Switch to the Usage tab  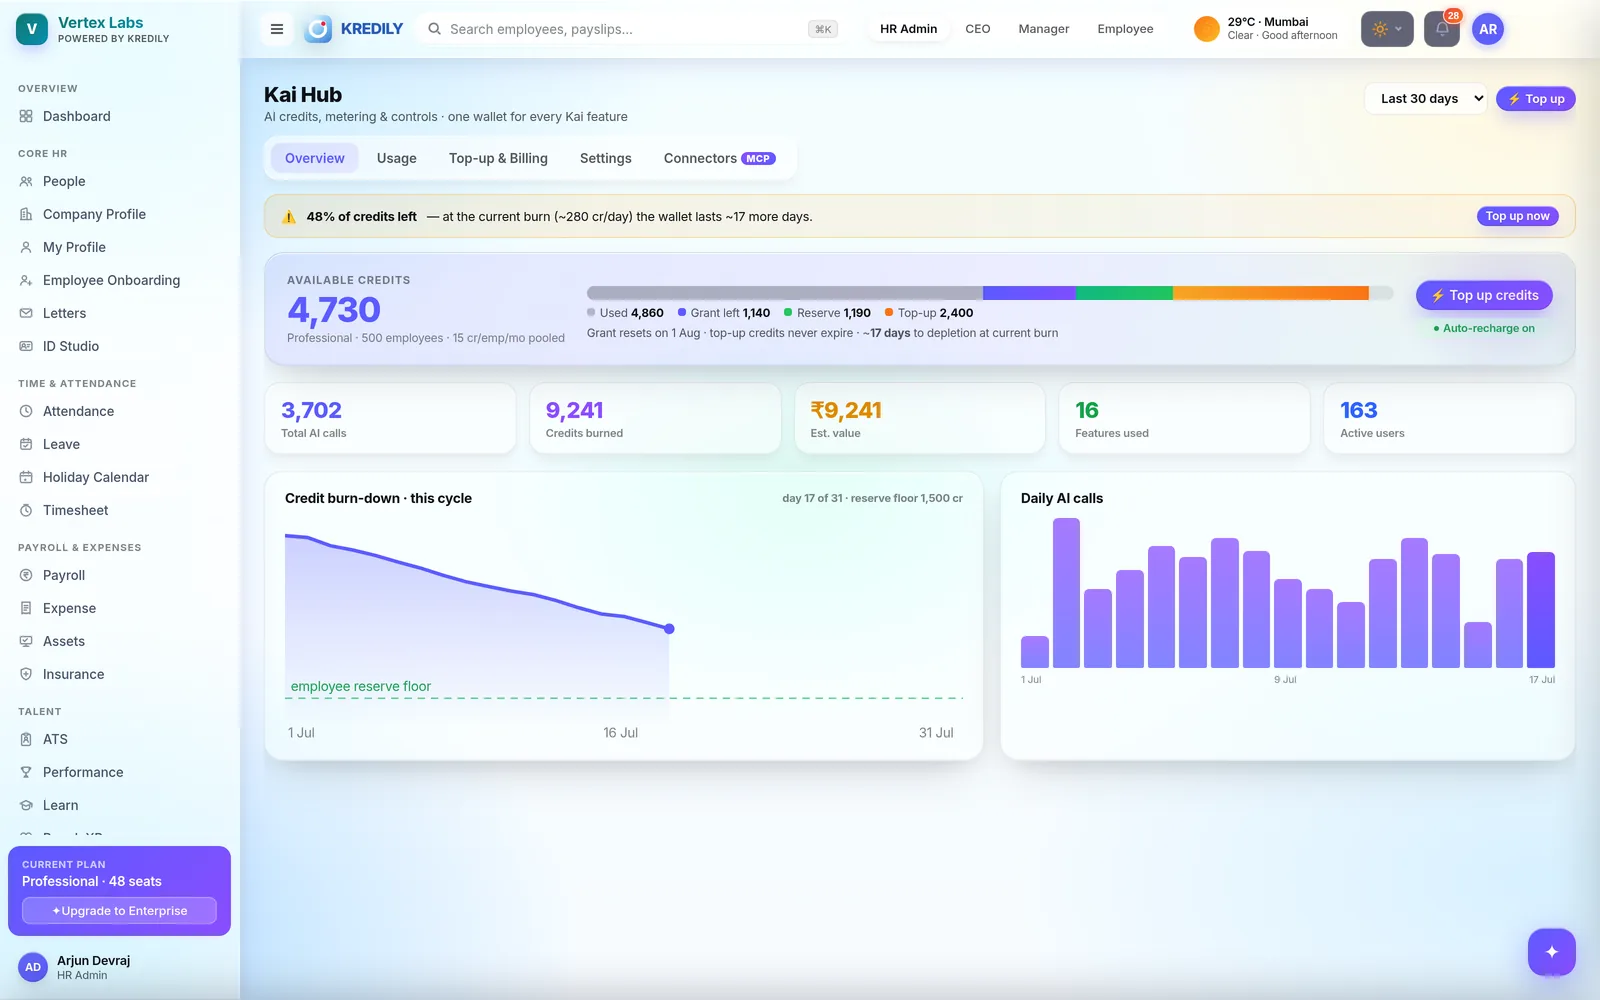pos(397,158)
